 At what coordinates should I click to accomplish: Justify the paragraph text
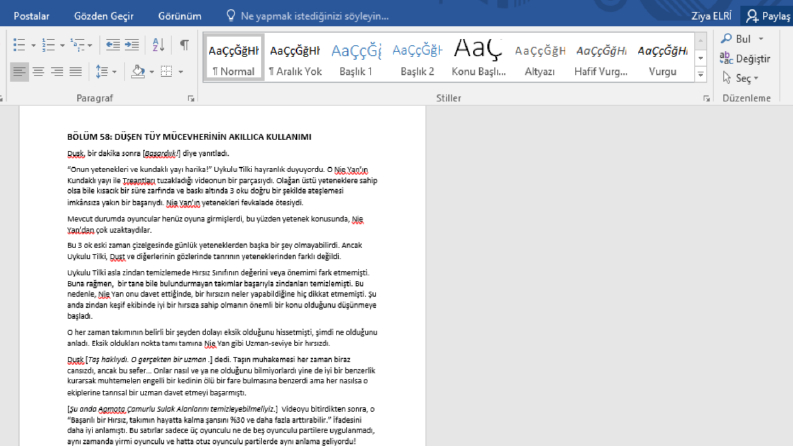(x=75, y=72)
